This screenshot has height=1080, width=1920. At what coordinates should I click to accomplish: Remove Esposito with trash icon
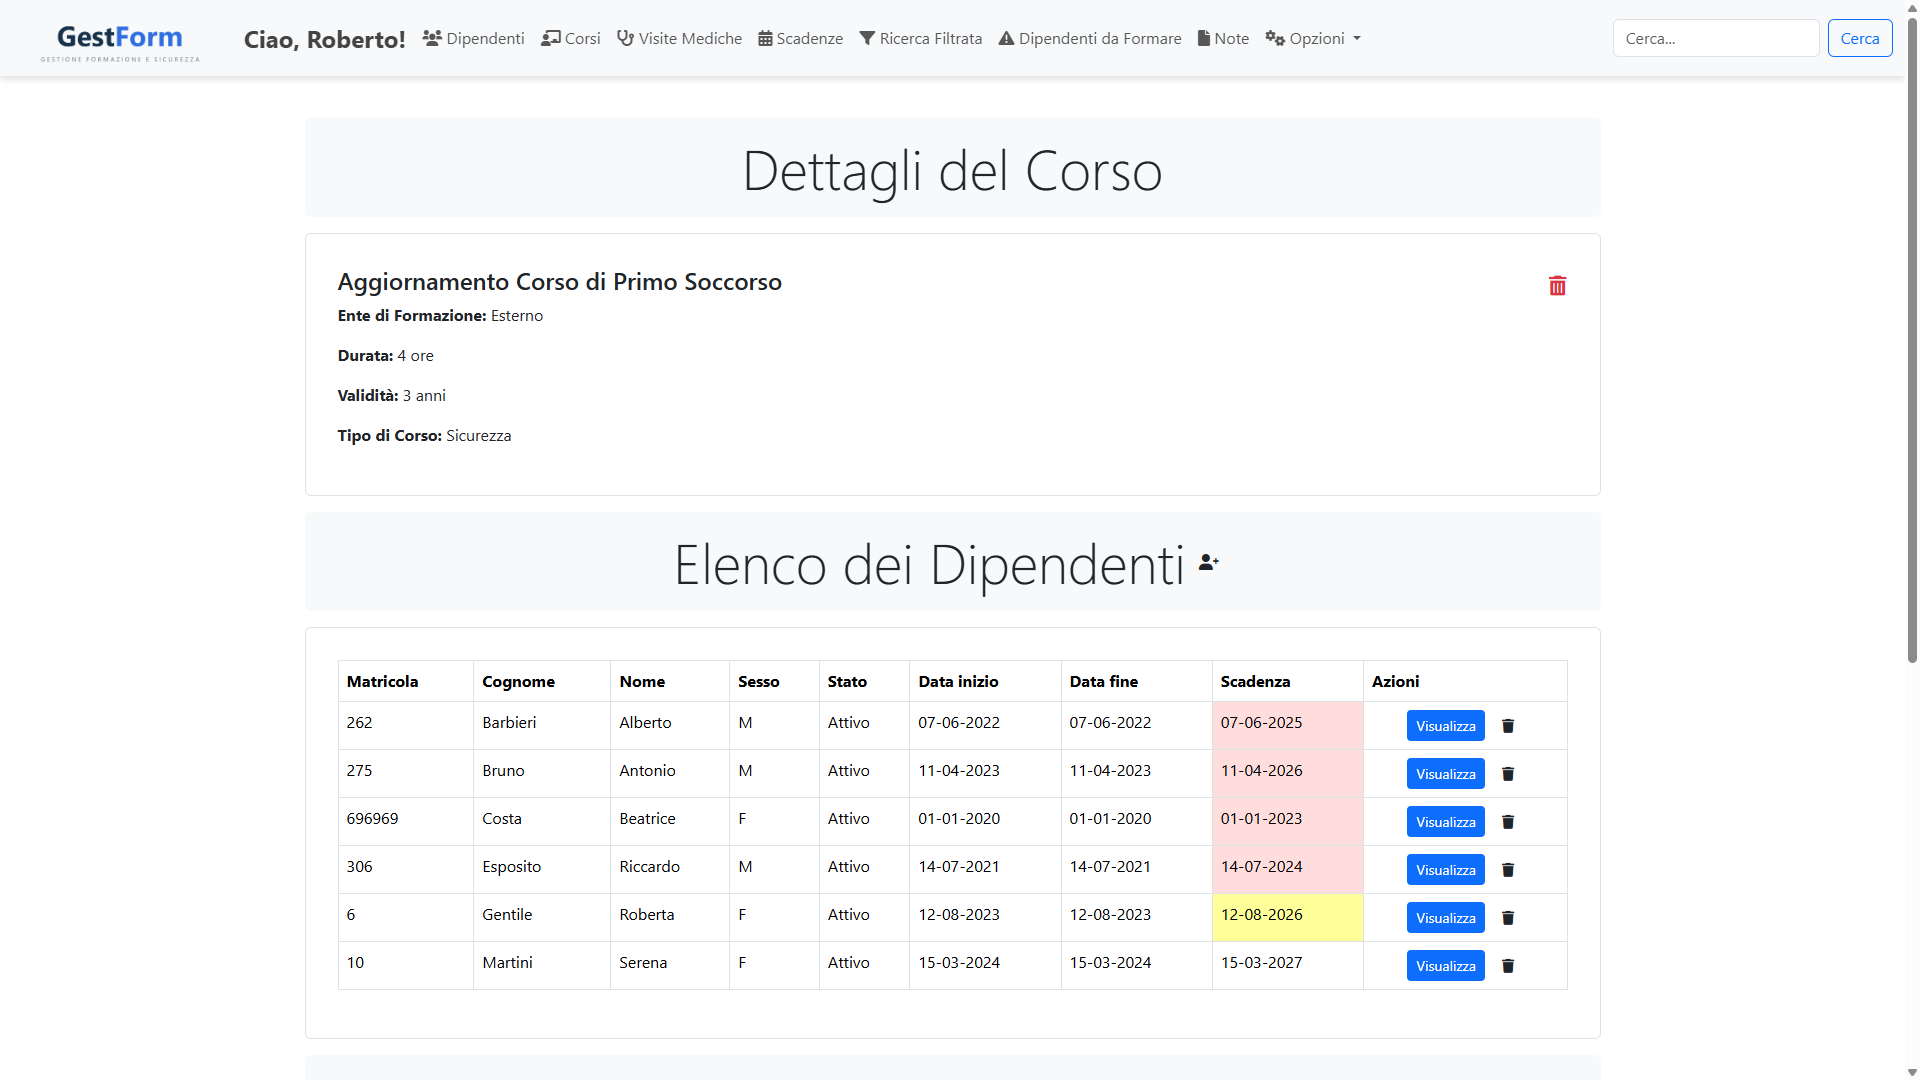click(x=1508, y=870)
